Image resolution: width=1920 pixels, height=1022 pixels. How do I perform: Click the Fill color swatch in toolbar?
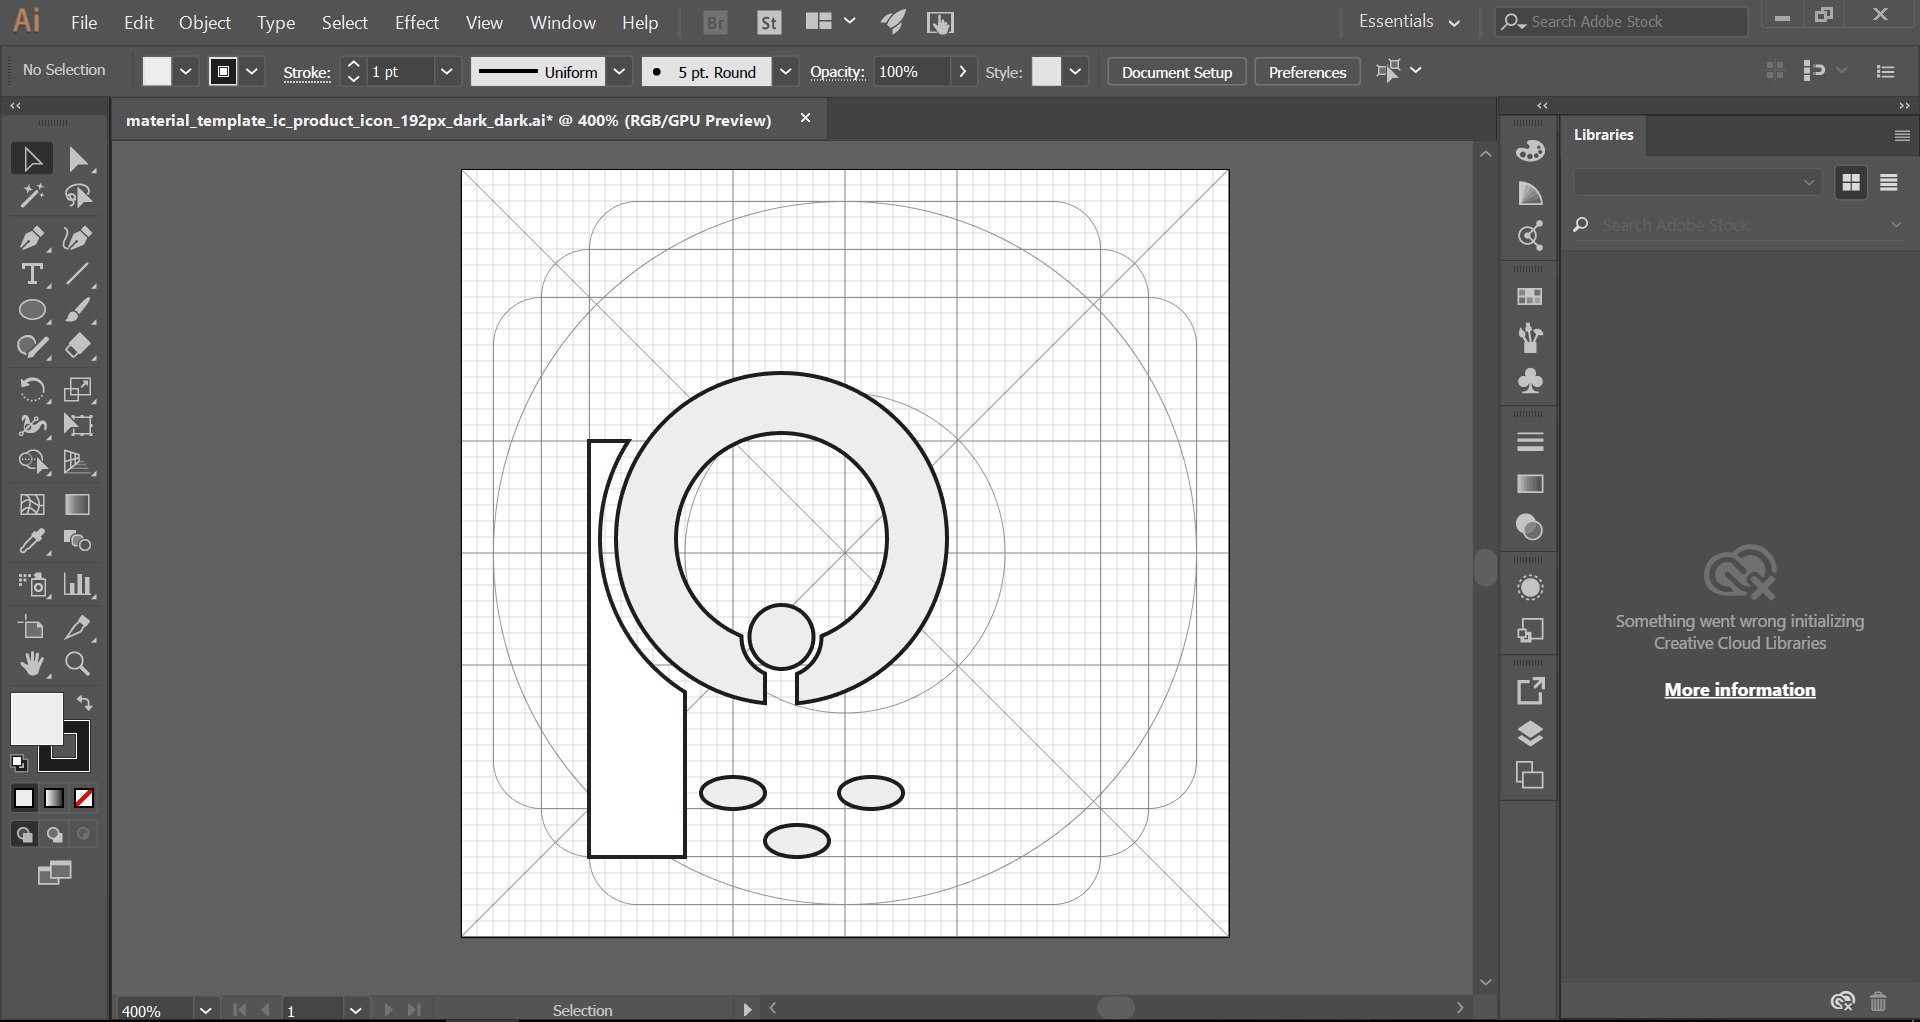[36, 719]
